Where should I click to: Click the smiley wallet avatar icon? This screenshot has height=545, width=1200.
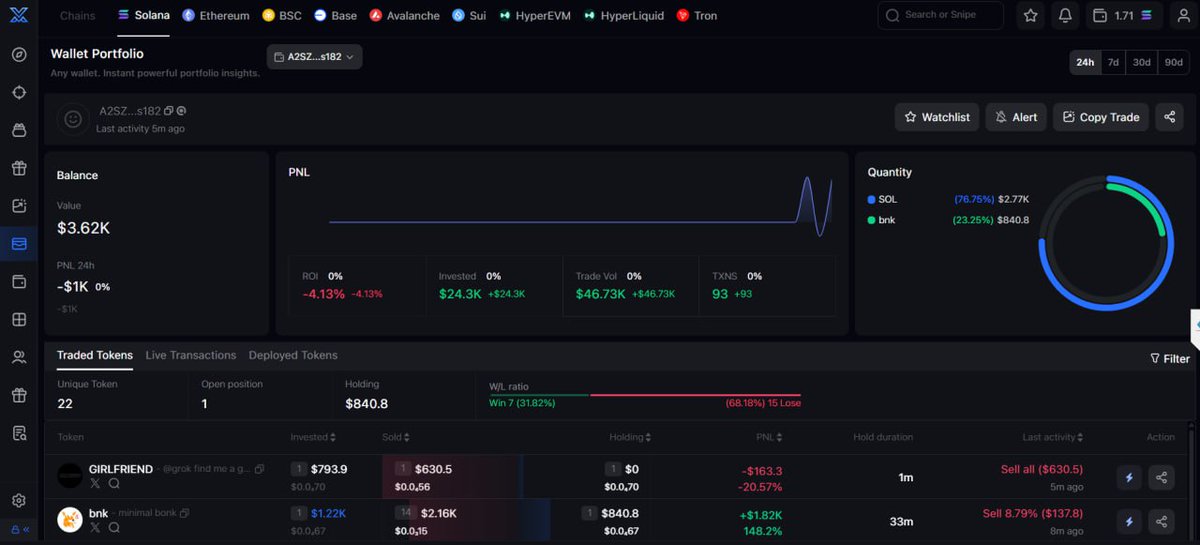73,119
